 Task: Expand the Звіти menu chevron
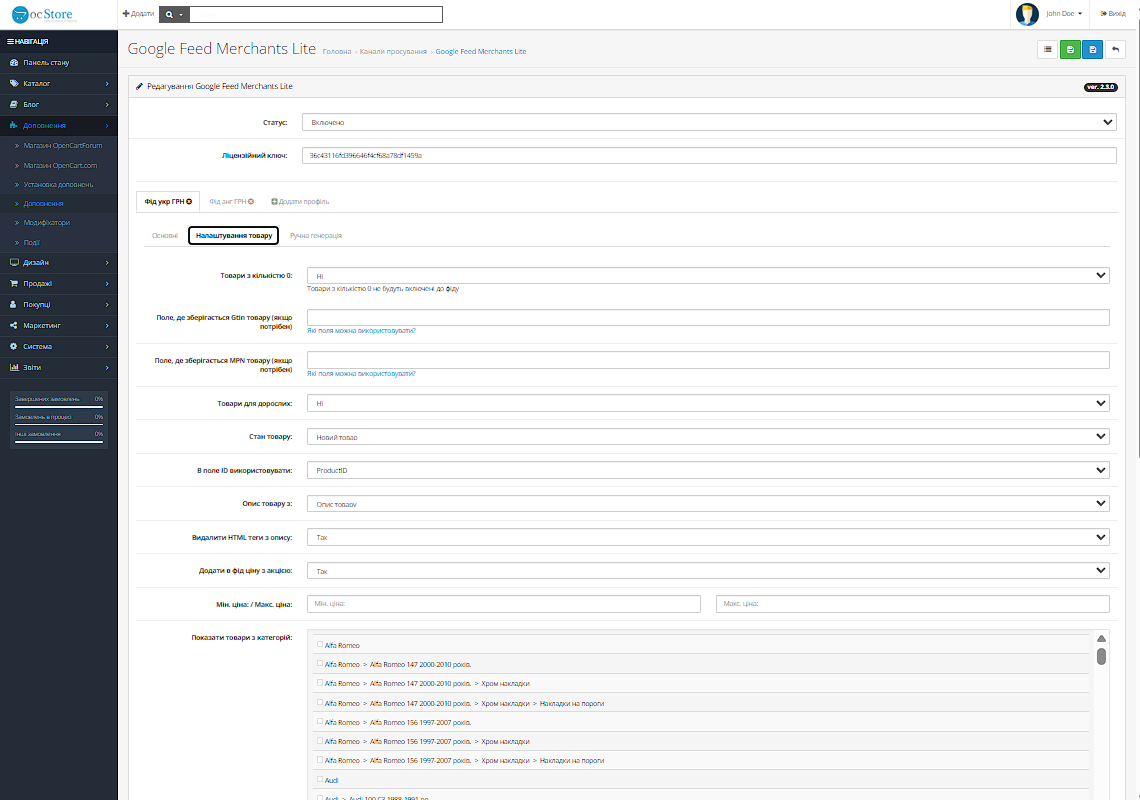(x=107, y=367)
